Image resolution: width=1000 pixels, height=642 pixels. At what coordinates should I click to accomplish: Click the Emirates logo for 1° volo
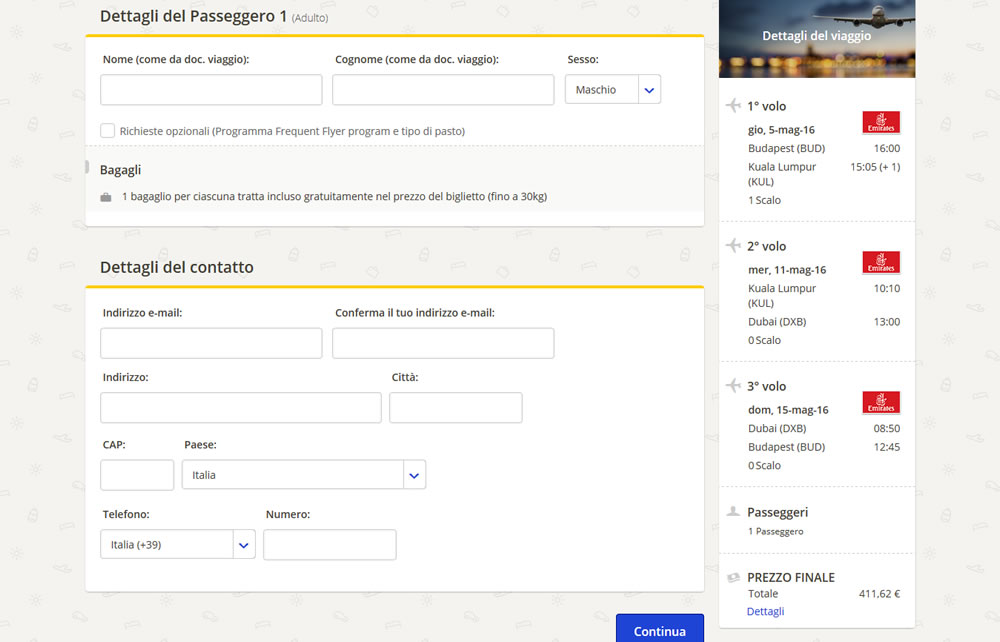tap(881, 122)
